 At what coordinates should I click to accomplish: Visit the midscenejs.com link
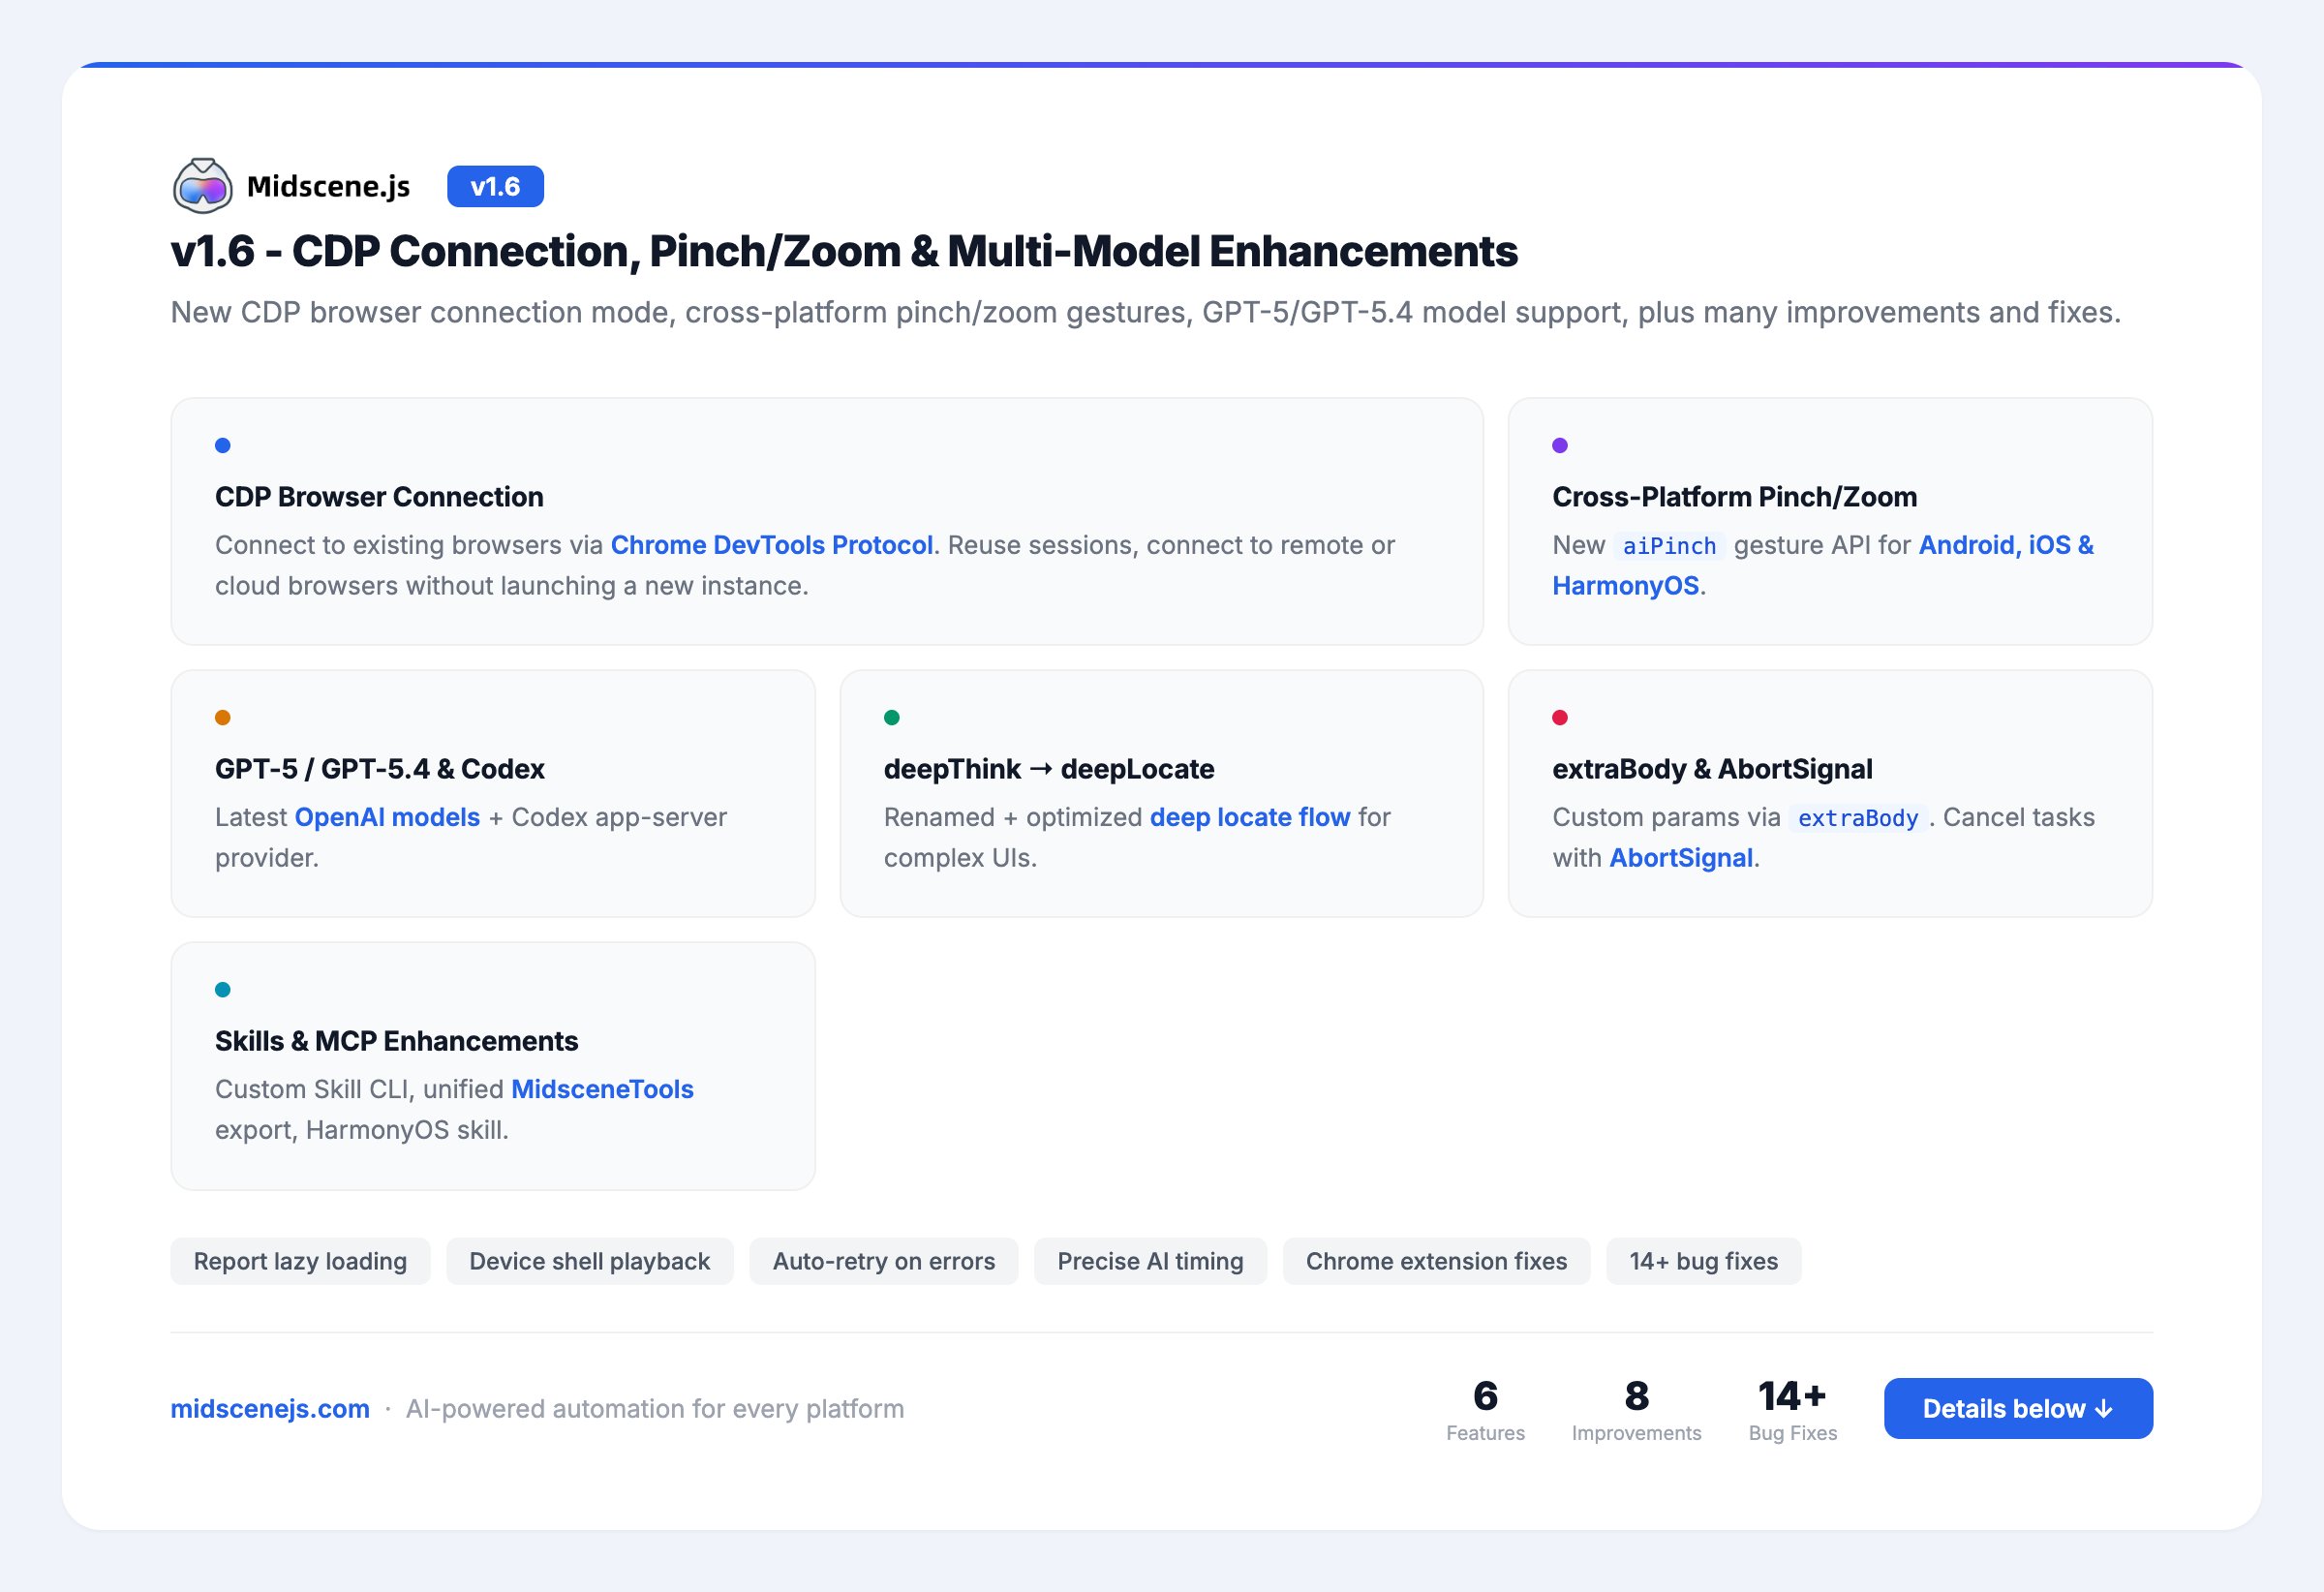[270, 1409]
